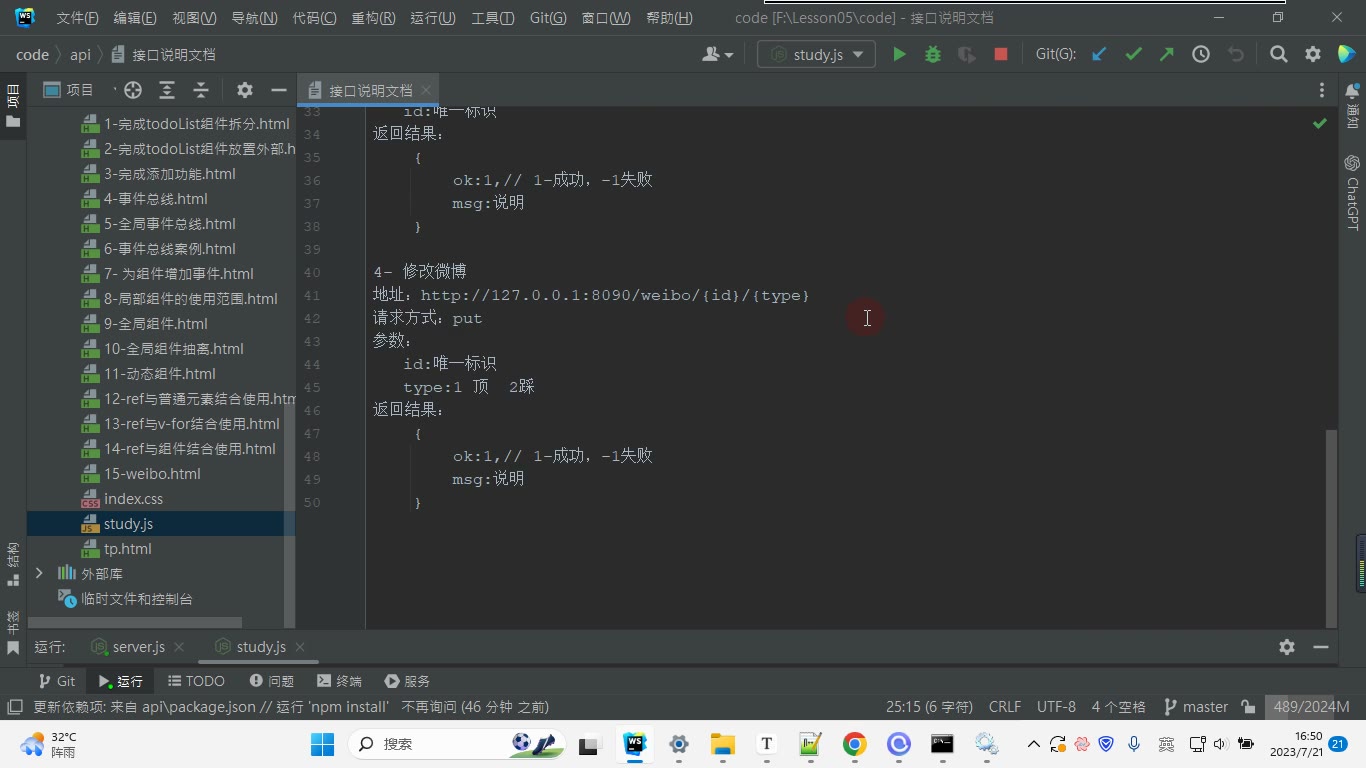Change line separator CRLF in status bar
This screenshot has width=1366, height=768.
coord(1005,707)
